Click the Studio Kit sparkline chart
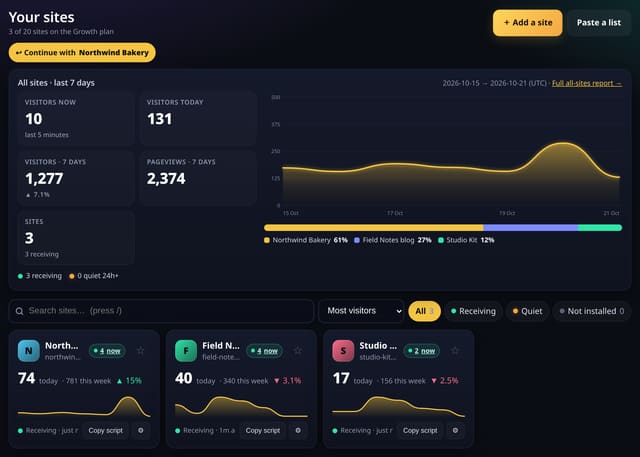 398,406
